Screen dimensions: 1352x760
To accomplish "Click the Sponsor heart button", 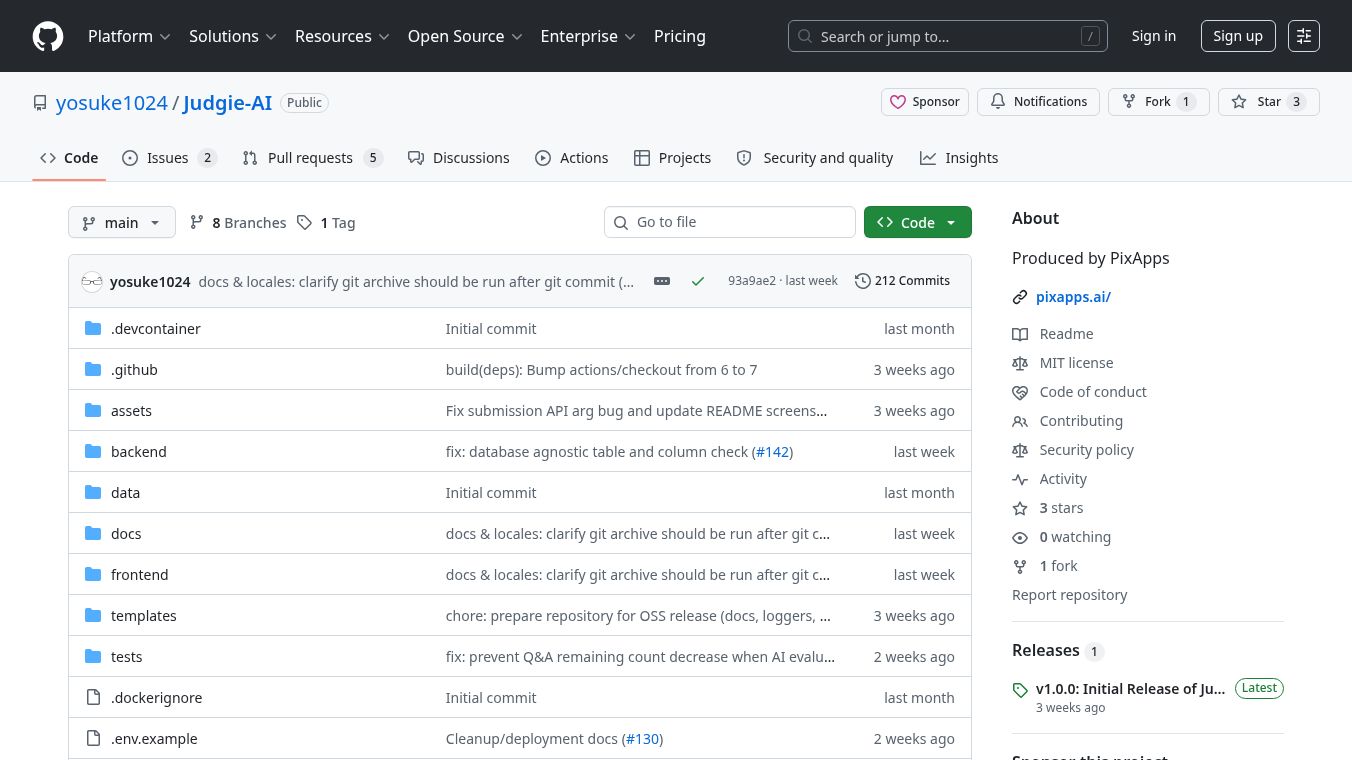I will [x=925, y=102].
